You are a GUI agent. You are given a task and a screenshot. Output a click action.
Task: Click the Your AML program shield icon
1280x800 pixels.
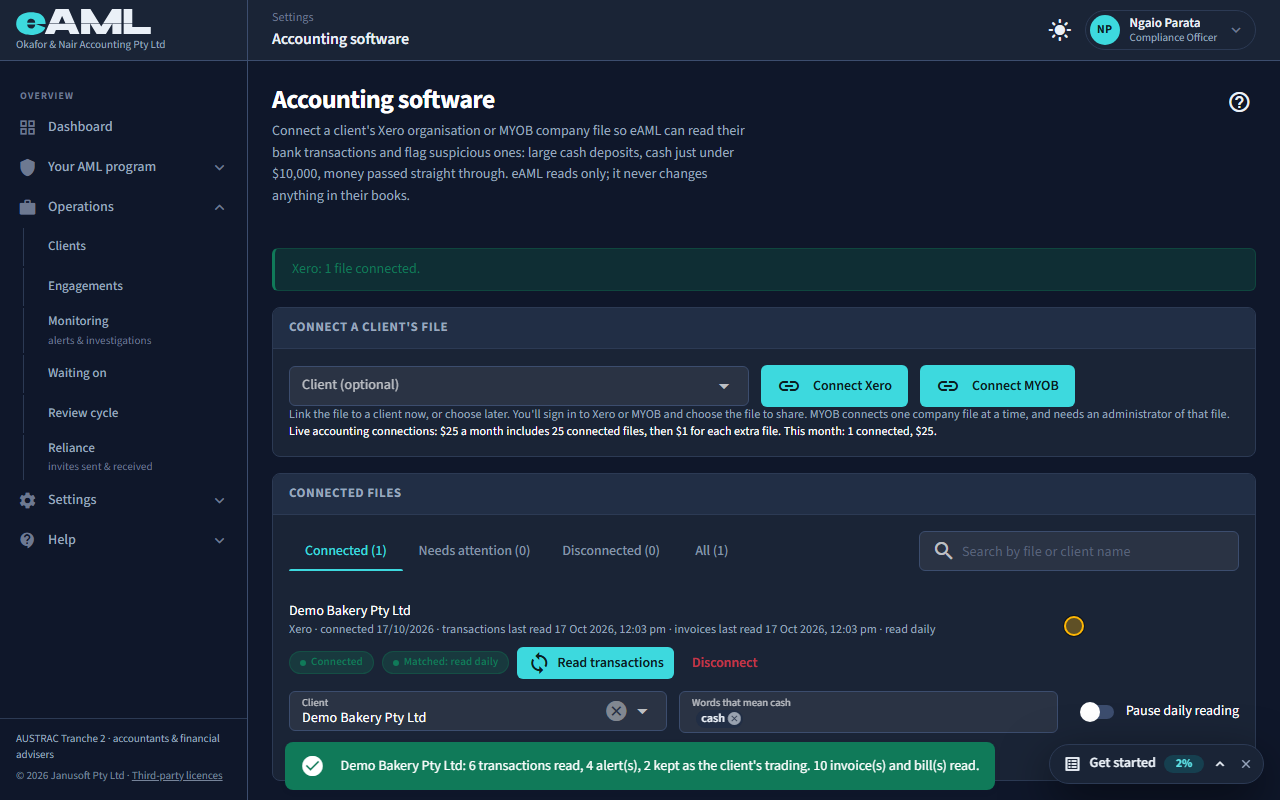(x=28, y=167)
